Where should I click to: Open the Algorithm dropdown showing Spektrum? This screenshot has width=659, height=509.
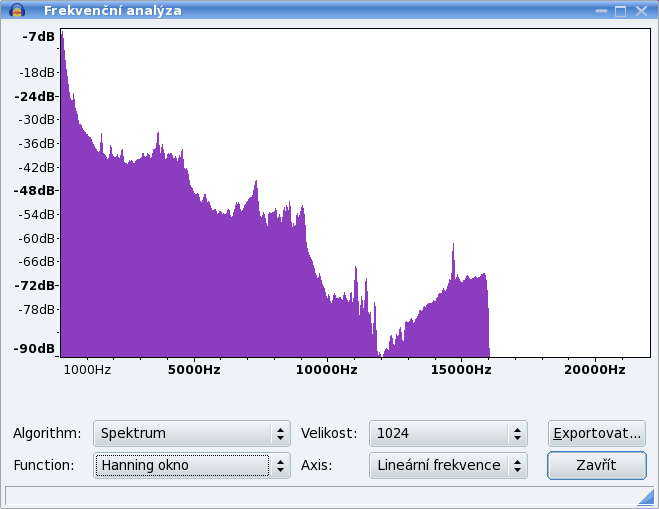192,433
